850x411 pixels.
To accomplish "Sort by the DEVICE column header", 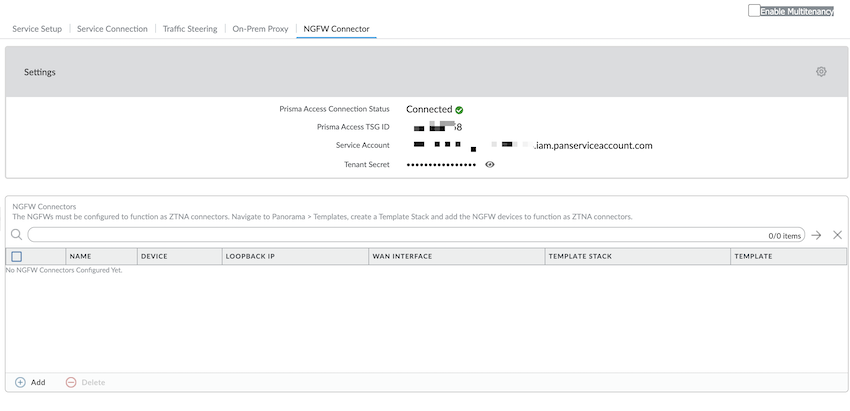I will point(179,256).
